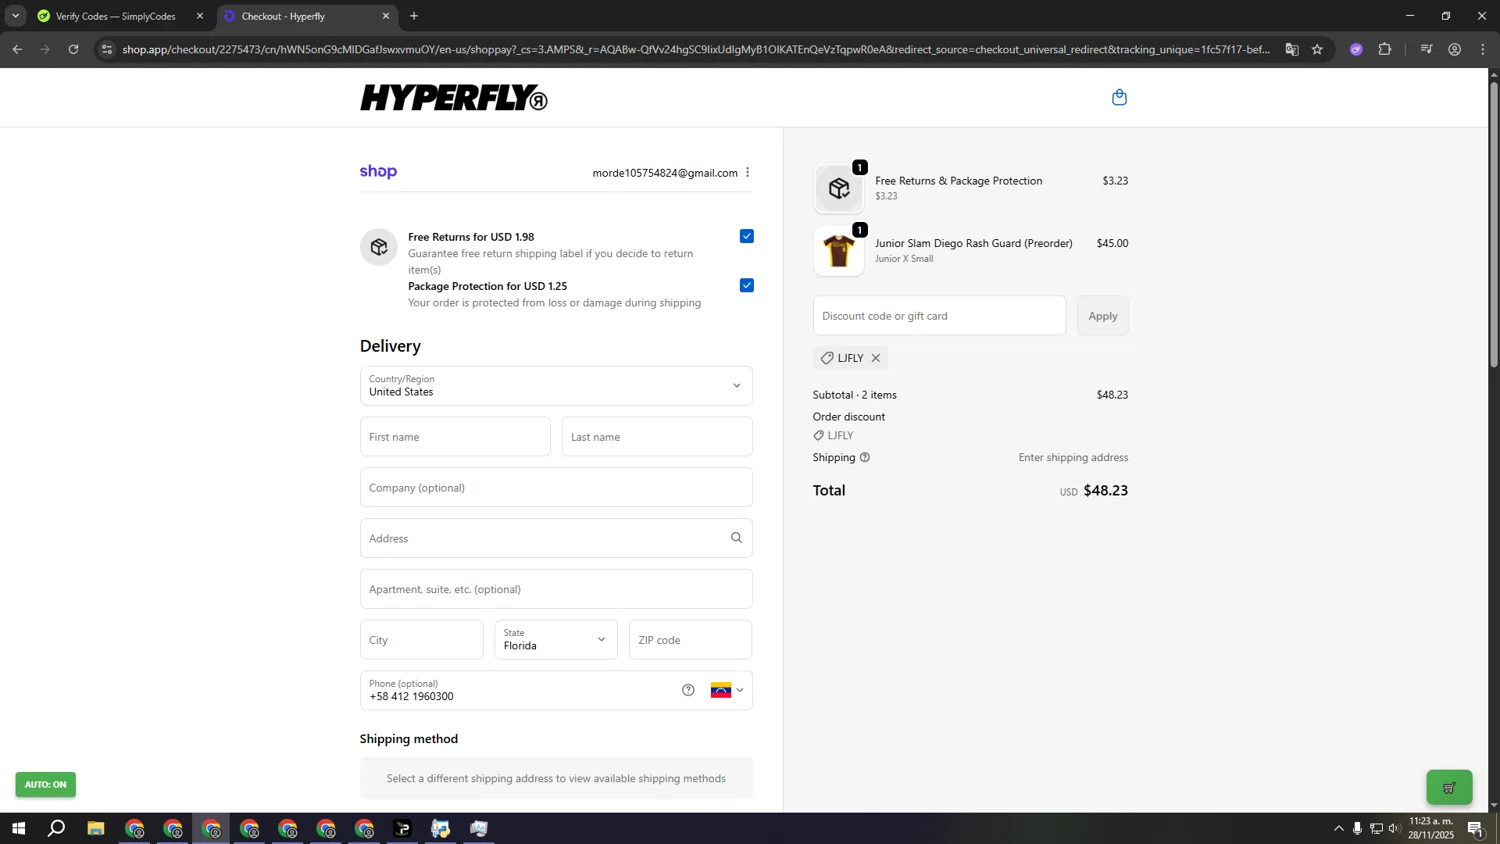Uncheck Package Protection for USD 1.25
Screen dimensions: 1500x844
[x=747, y=285]
